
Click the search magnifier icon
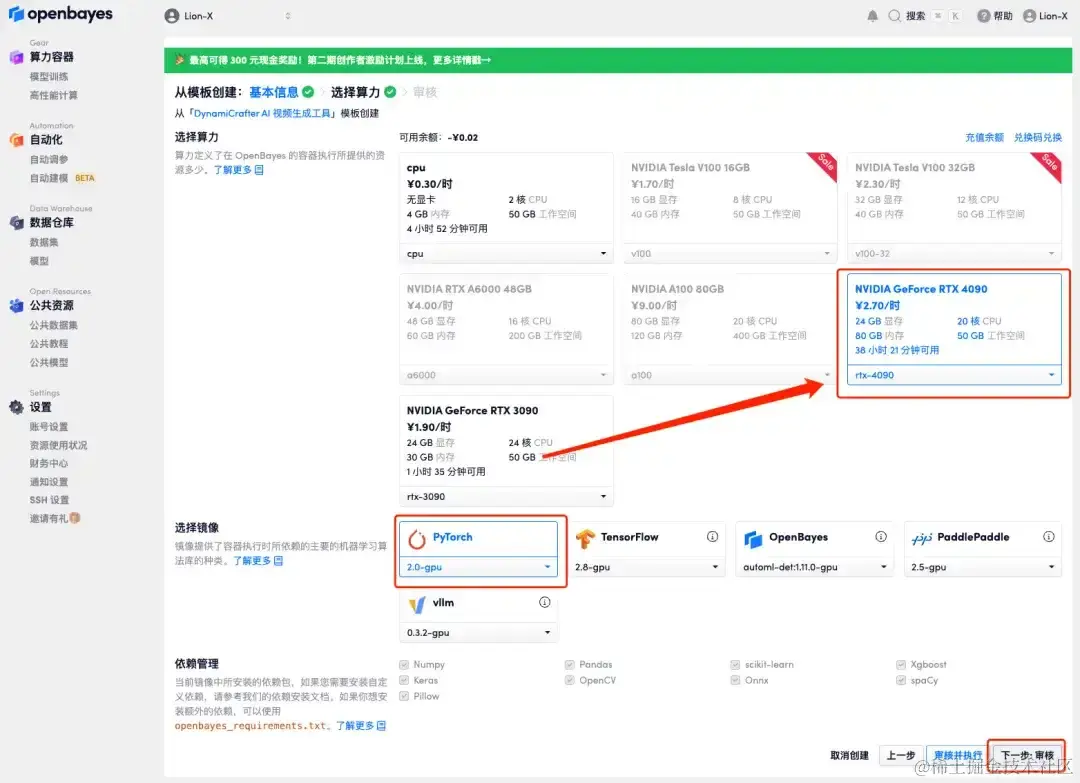point(894,16)
